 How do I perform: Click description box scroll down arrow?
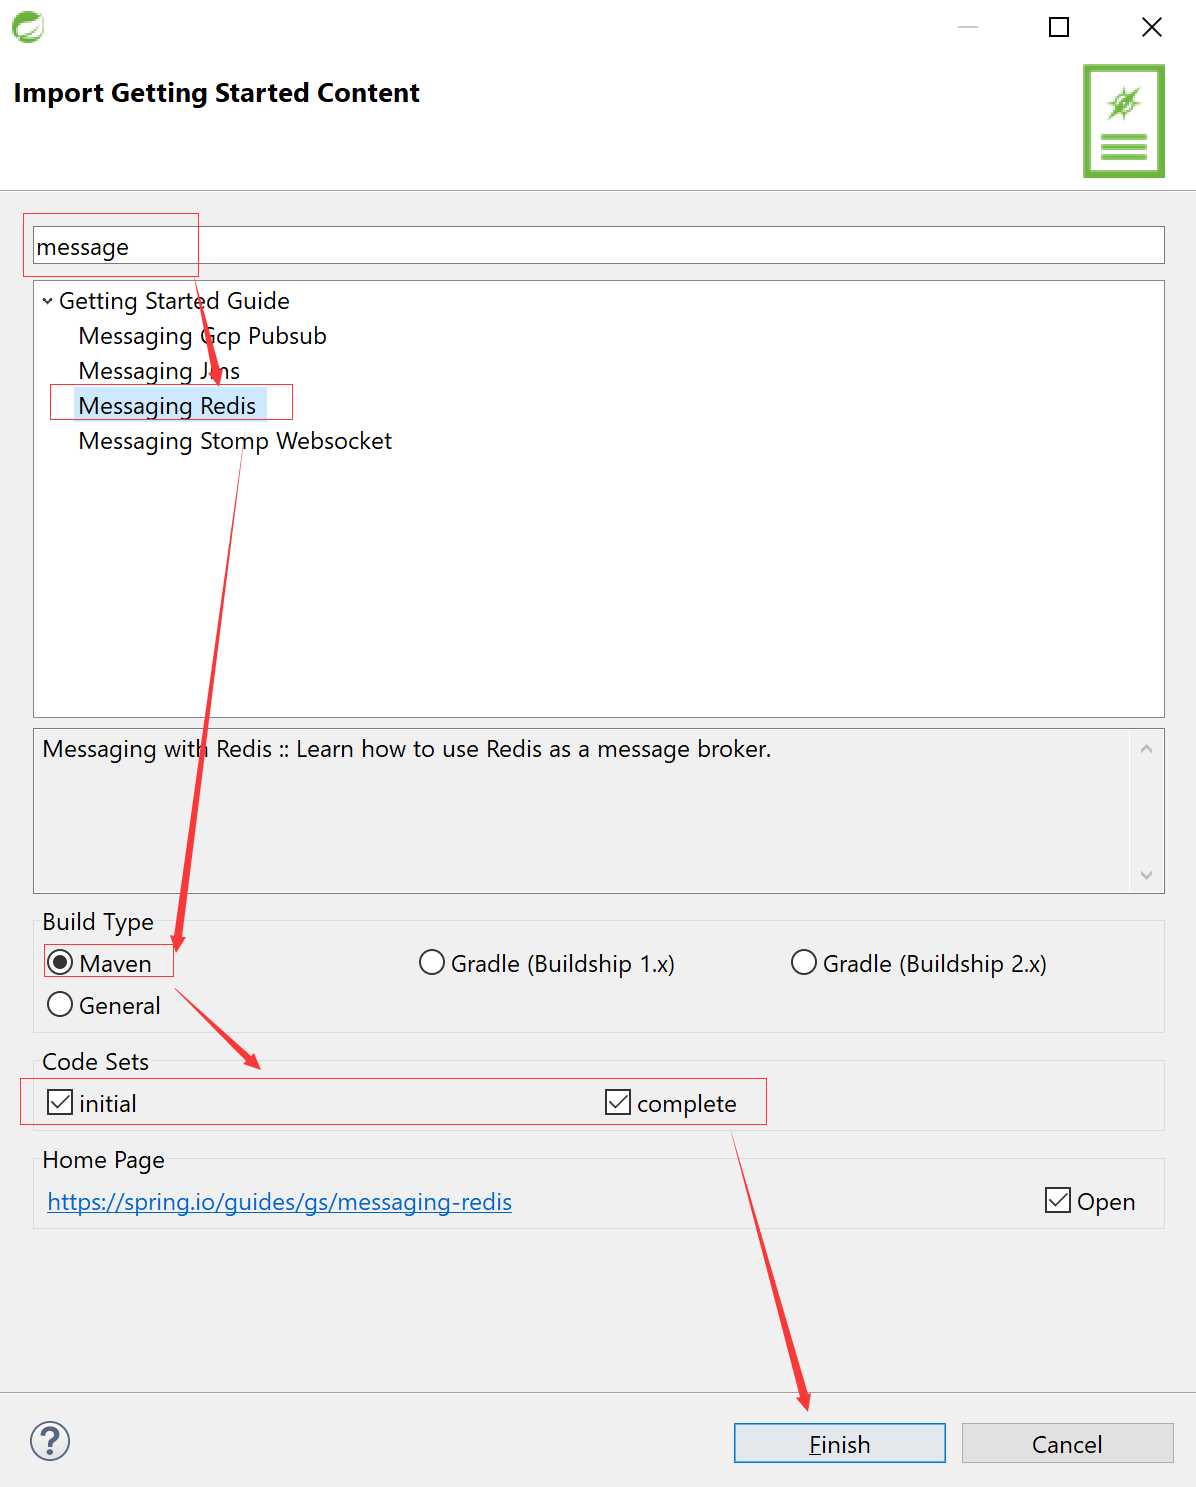(x=1146, y=875)
